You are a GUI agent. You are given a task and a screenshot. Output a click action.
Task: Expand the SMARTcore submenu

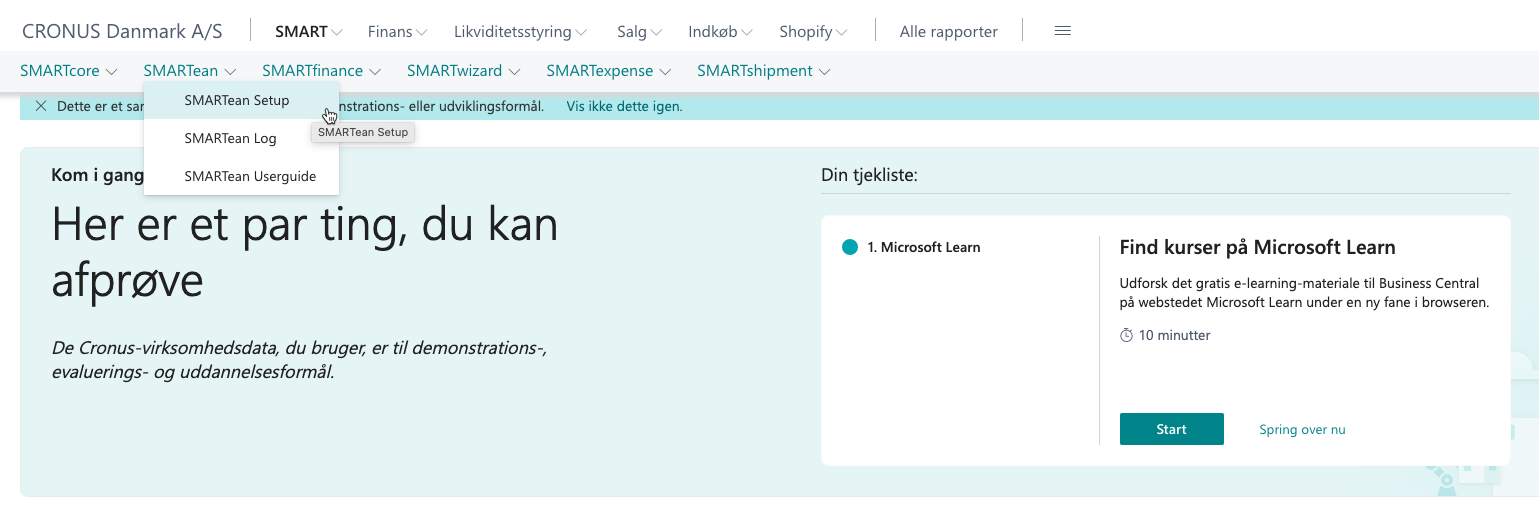coord(68,71)
